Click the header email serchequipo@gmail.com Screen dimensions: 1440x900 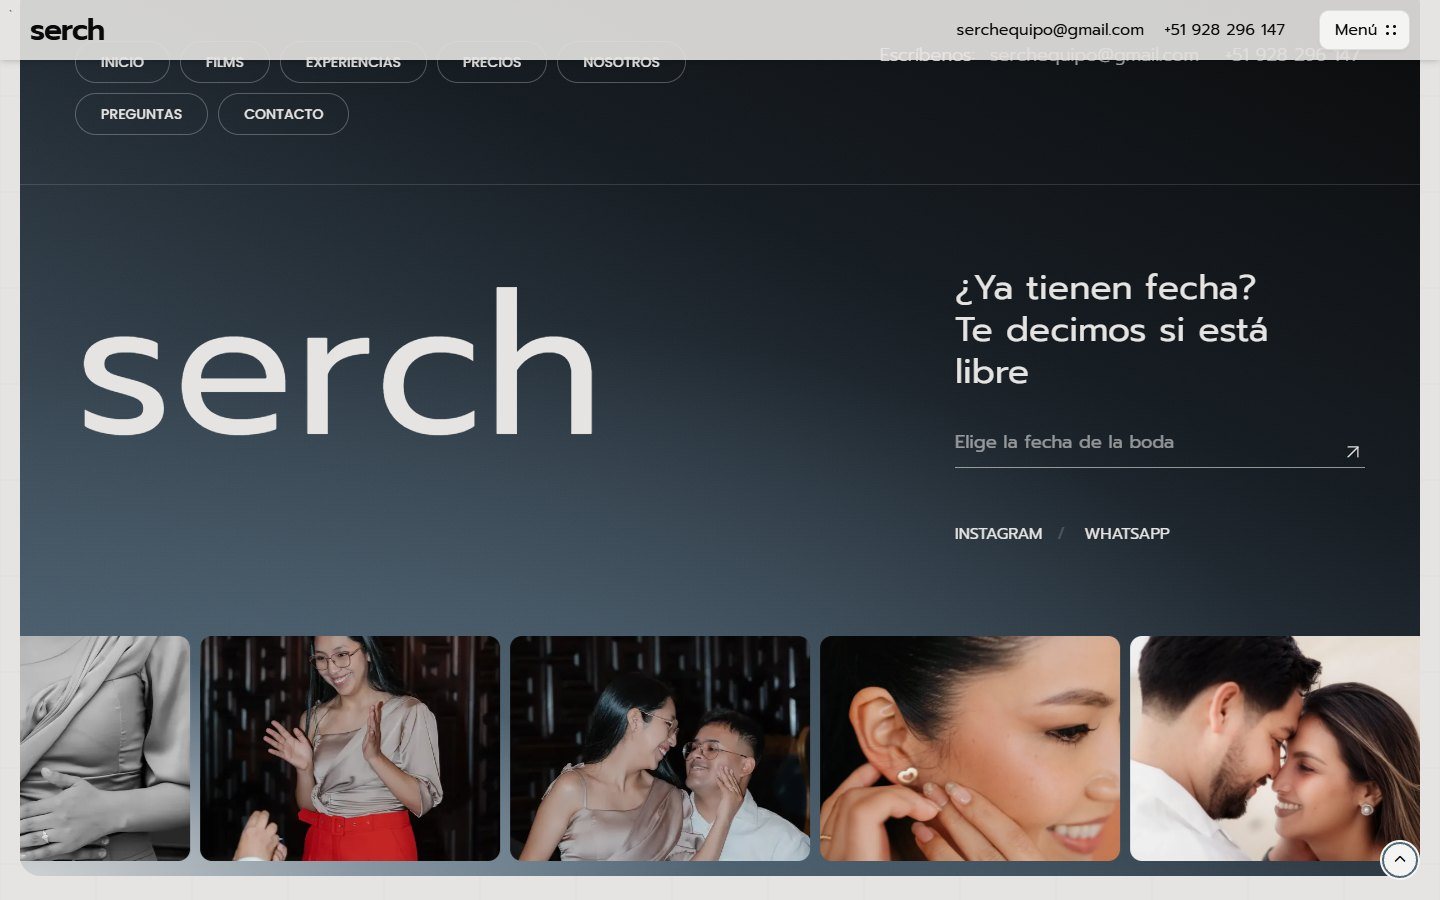coord(1050,30)
